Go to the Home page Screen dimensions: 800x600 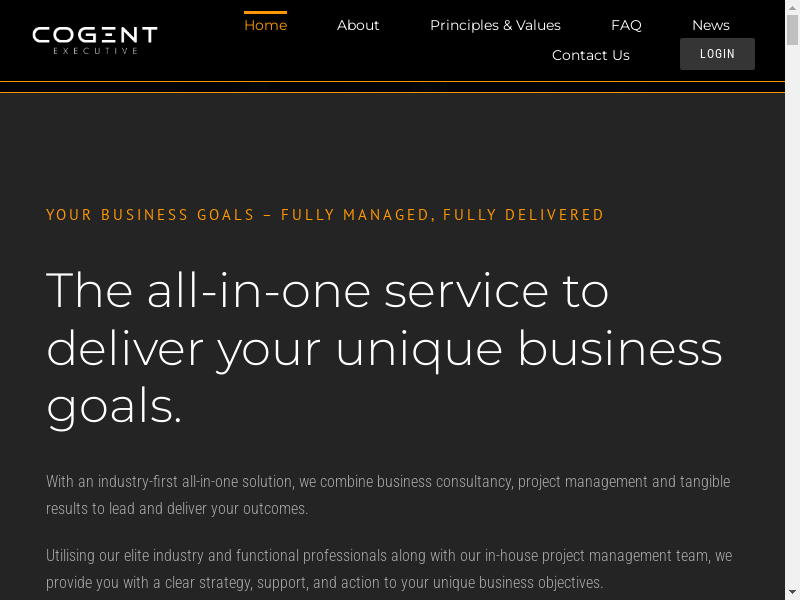coord(265,26)
